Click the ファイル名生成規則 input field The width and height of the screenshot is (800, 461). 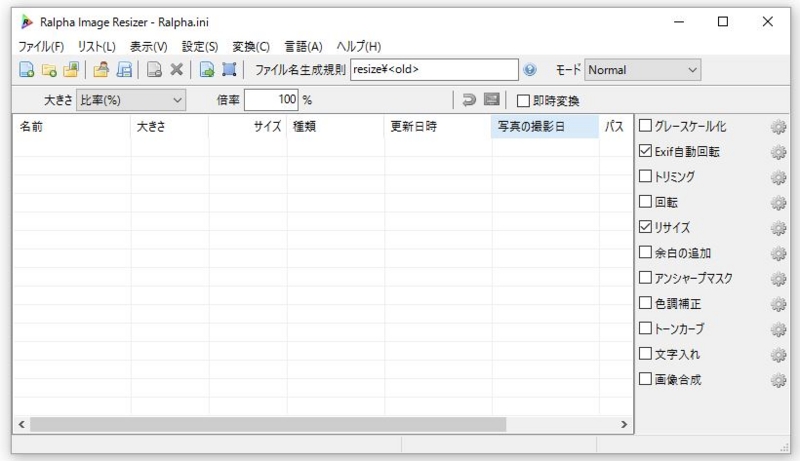(434, 70)
